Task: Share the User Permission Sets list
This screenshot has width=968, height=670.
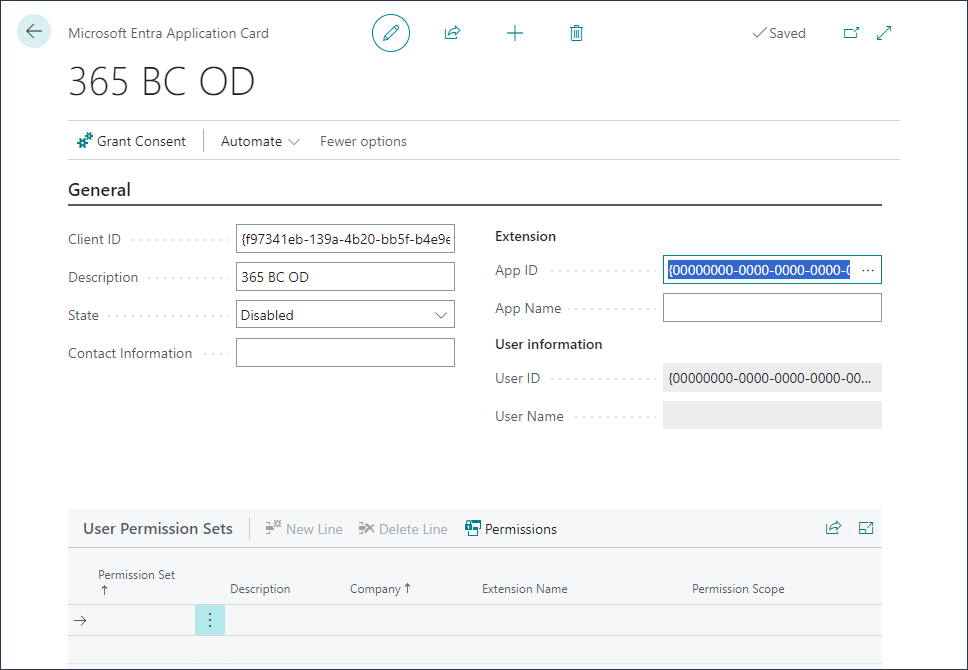Action: click(833, 528)
